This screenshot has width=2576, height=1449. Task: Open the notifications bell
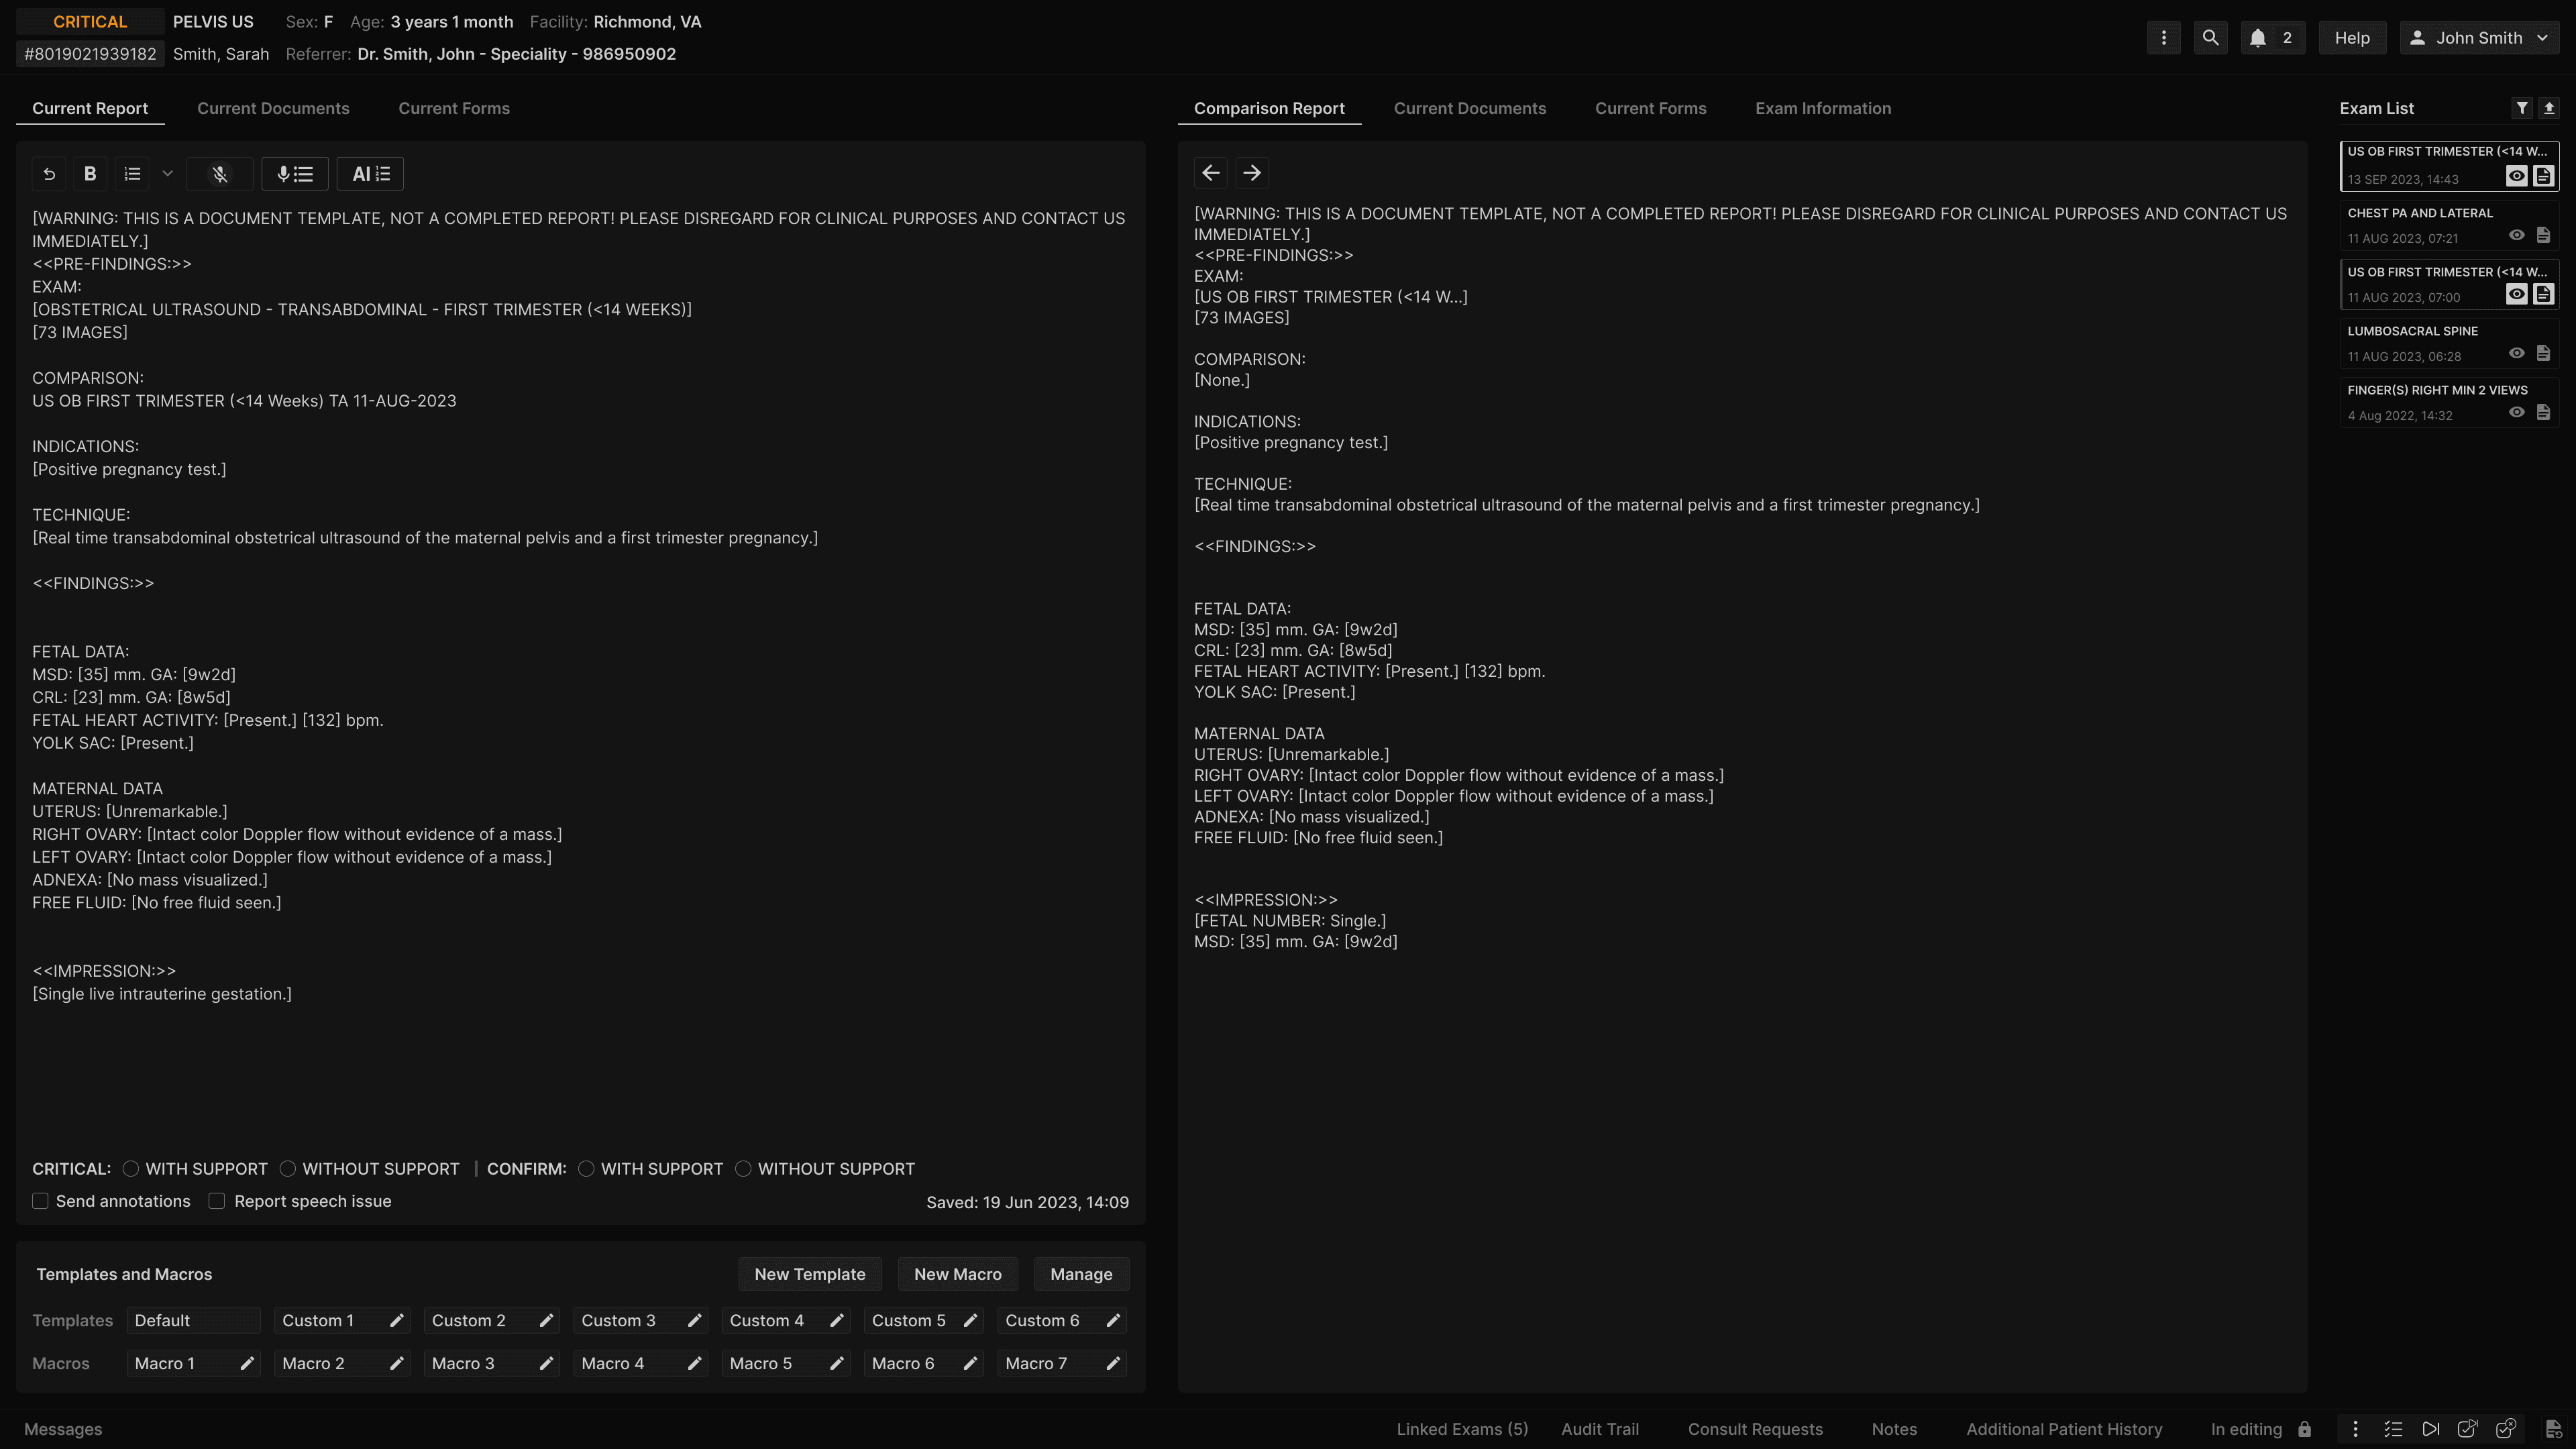click(2258, 38)
